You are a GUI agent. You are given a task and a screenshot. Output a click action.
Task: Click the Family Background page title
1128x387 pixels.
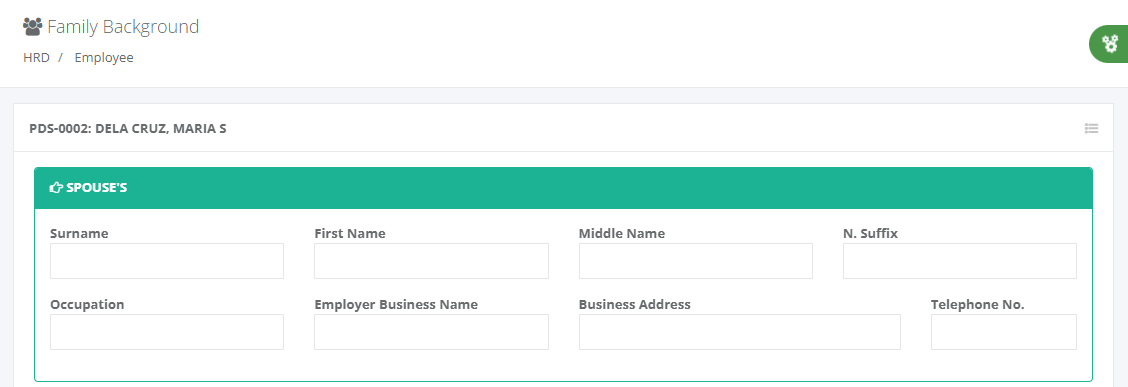(123, 27)
